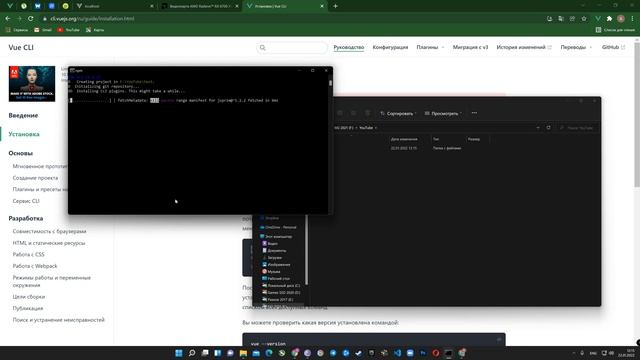Open the Chrome profile avatar

point(621,19)
